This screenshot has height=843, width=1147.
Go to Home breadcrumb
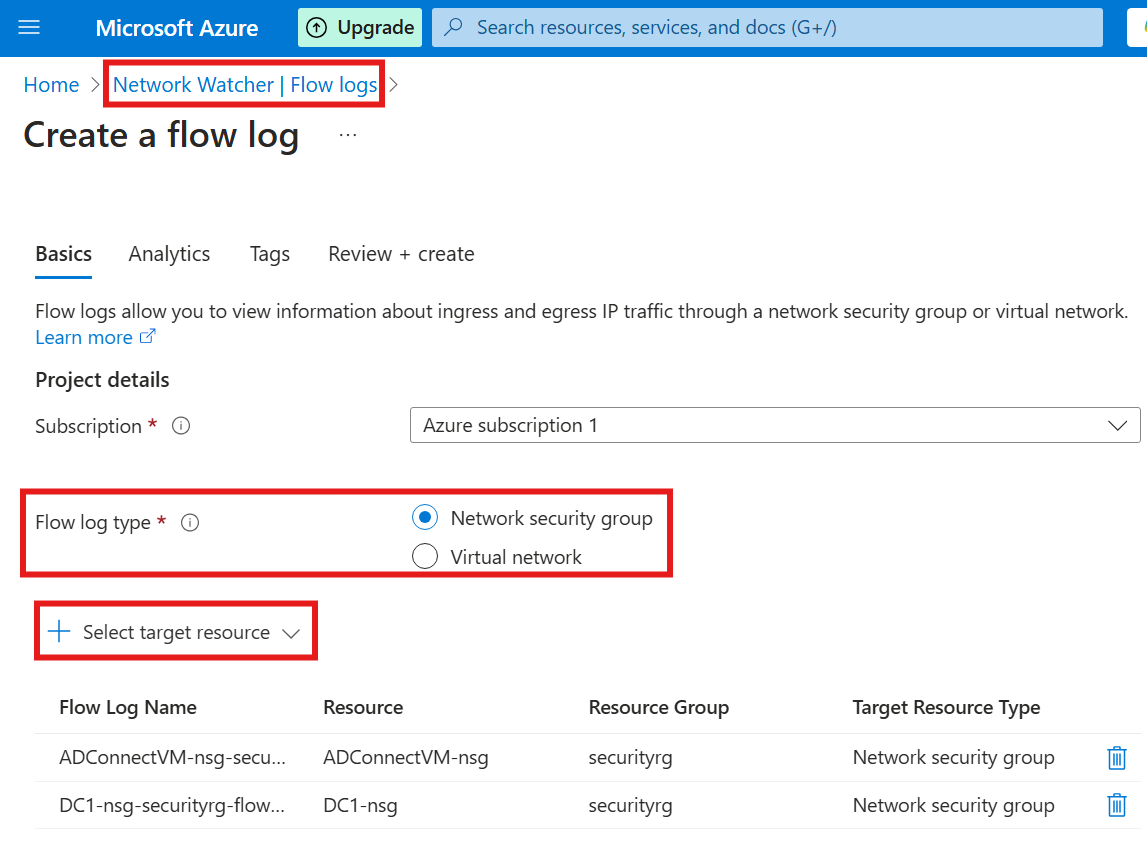(x=51, y=85)
